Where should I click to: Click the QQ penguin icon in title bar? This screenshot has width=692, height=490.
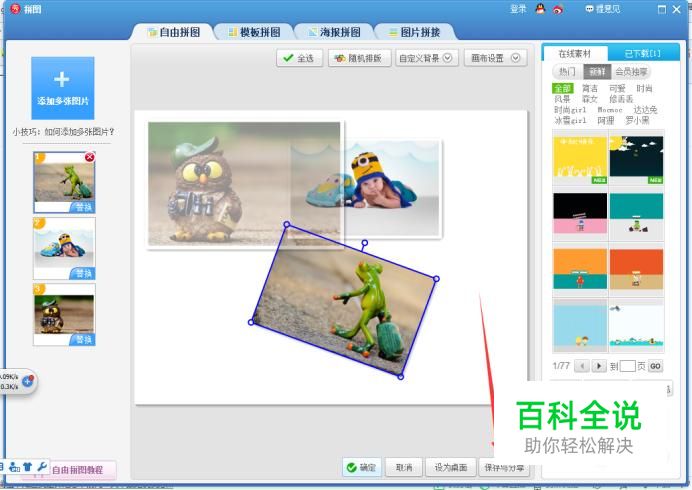(540, 8)
